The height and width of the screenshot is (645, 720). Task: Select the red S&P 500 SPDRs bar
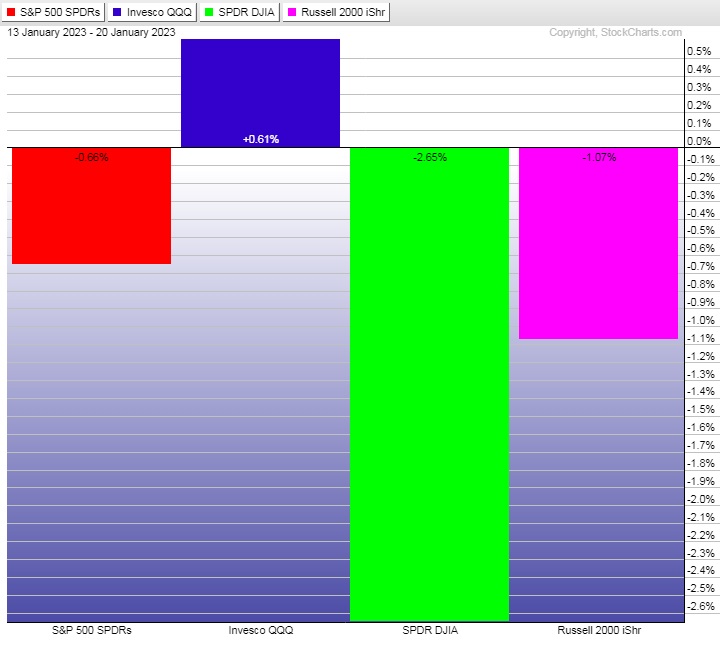pyautogui.click(x=91, y=206)
